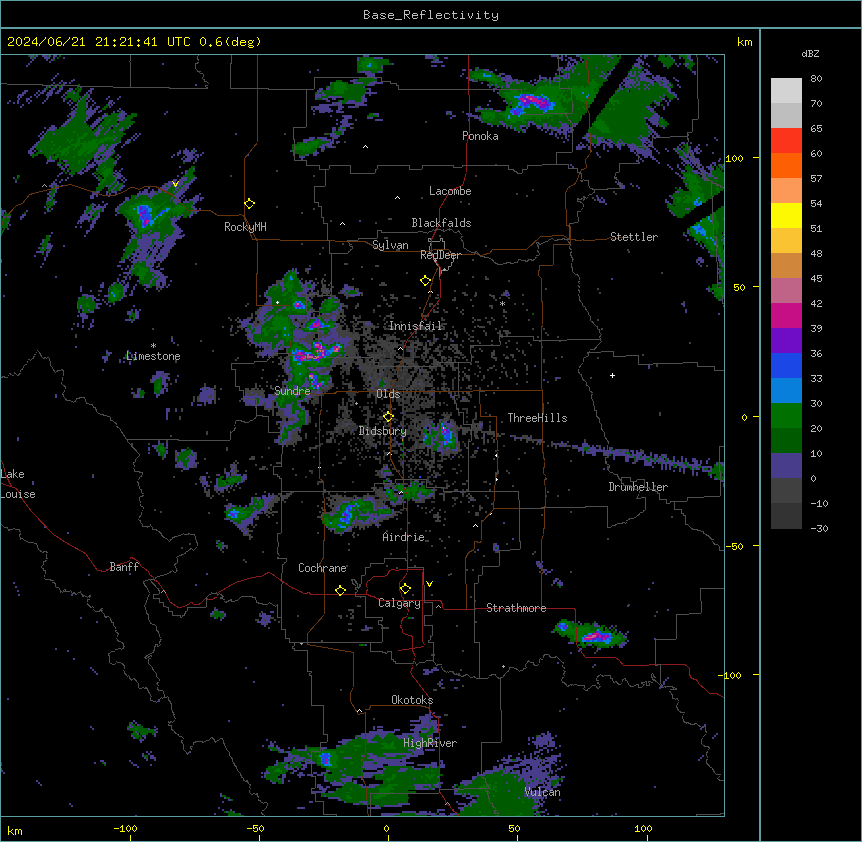Click the Sundre label
The height and width of the screenshot is (842, 862).
point(292,391)
